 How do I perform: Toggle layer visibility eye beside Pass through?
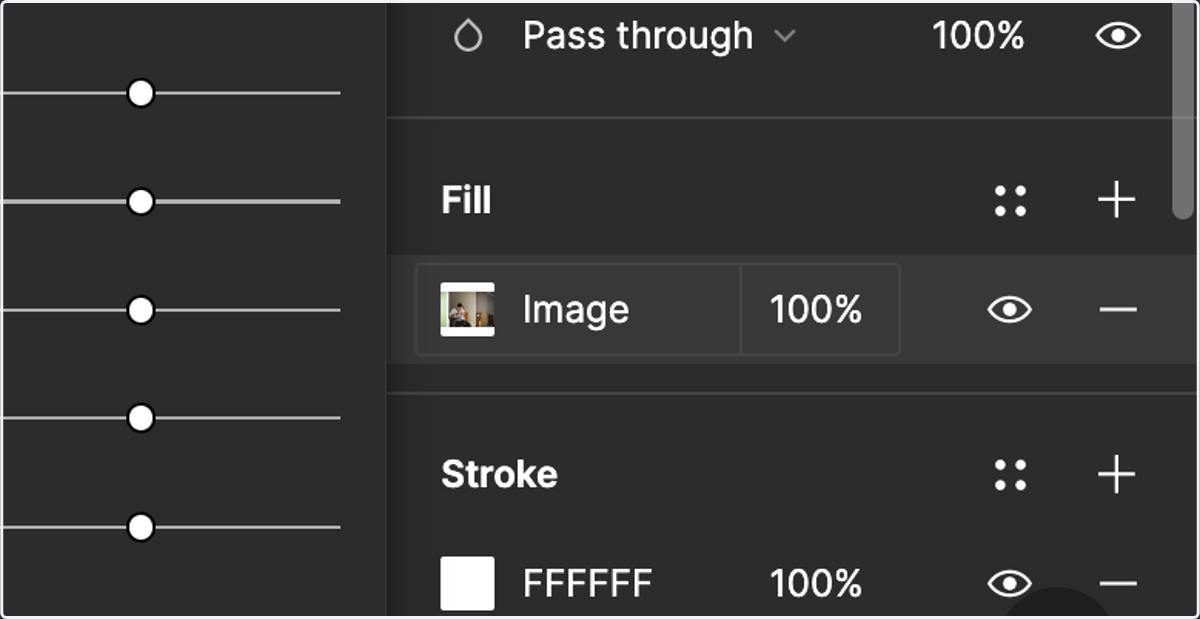coord(1118,37)
